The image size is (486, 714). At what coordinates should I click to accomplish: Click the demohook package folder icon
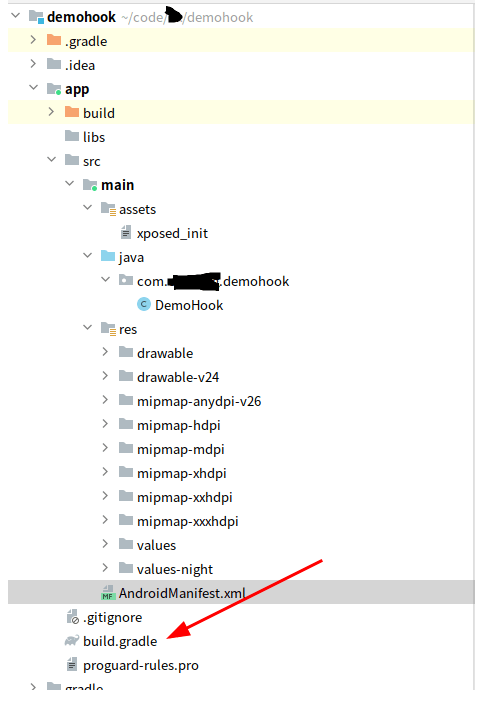(126, 280)
